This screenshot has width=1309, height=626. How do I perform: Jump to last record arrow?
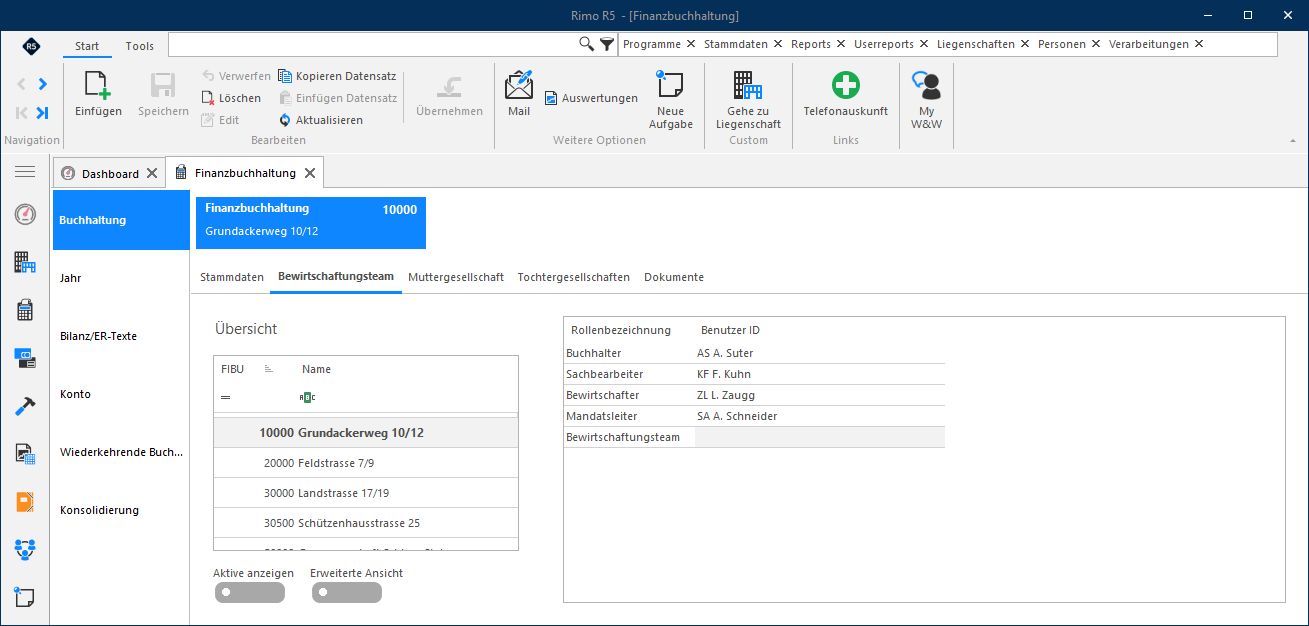[x=42, y=113]
